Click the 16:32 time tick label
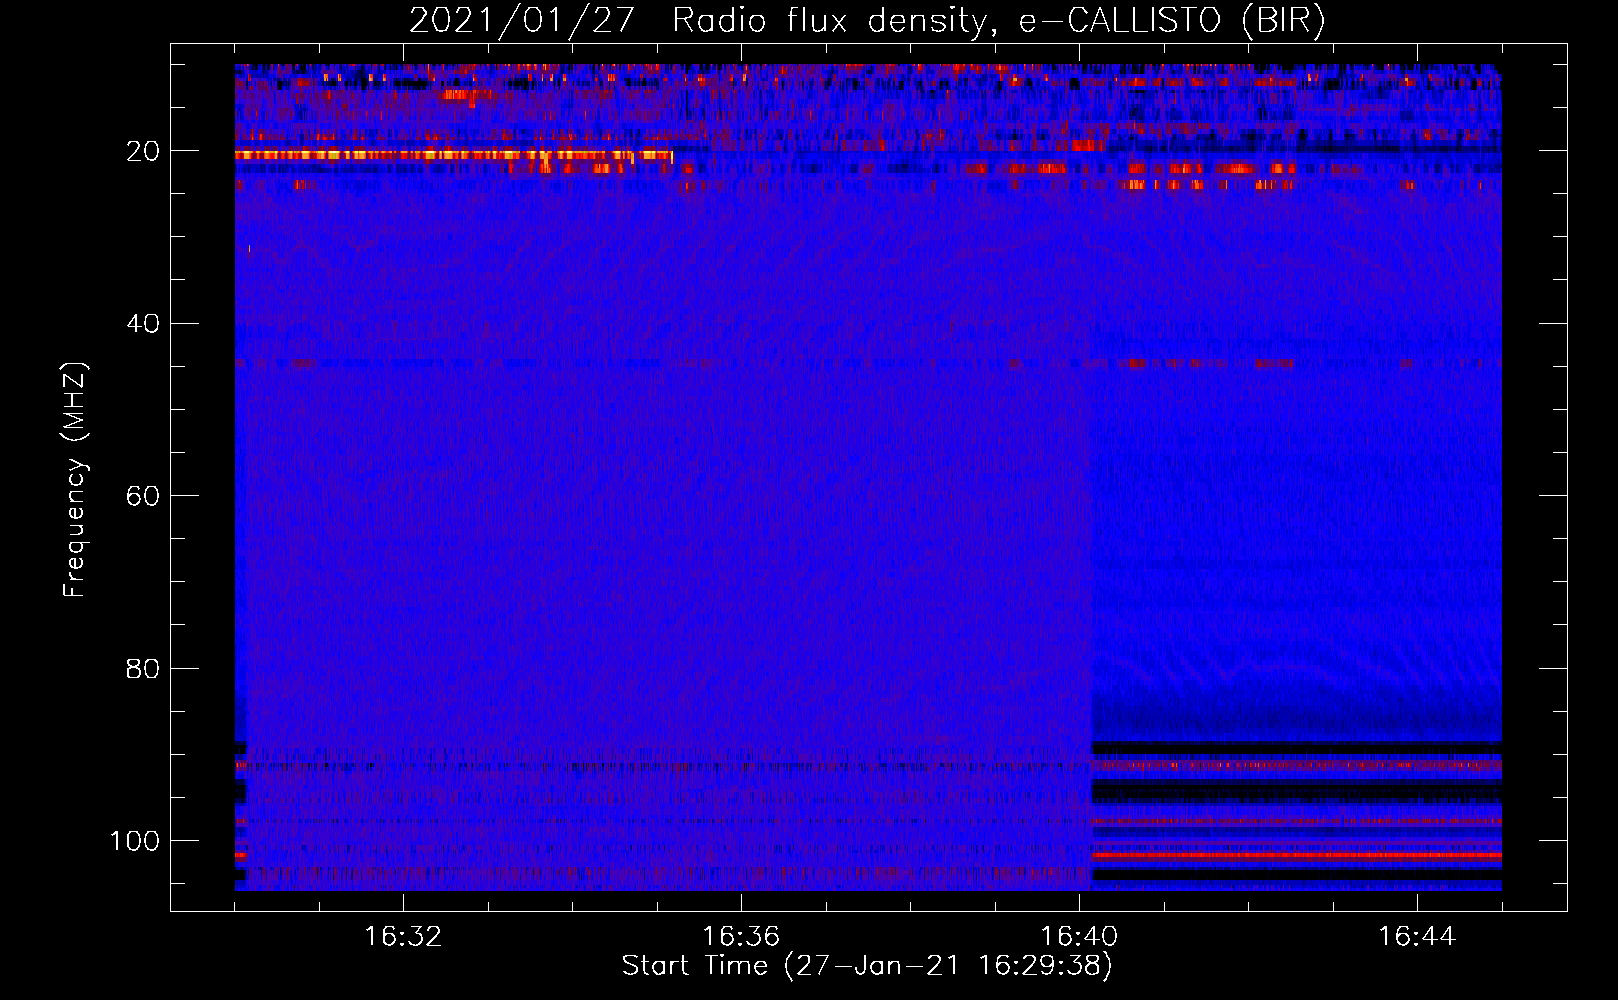The width and height of the screenshot is (1618, 1000). click(403, 937)
